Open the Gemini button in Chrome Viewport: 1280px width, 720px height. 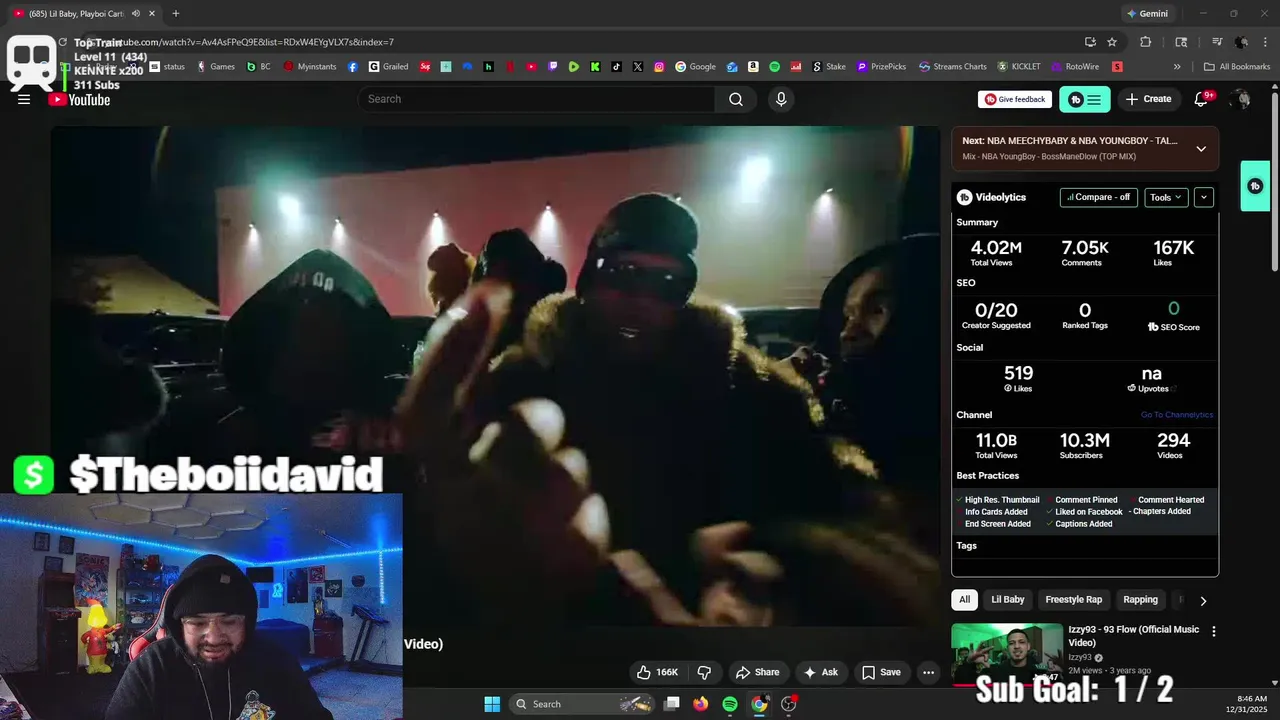coord(1147,14)
